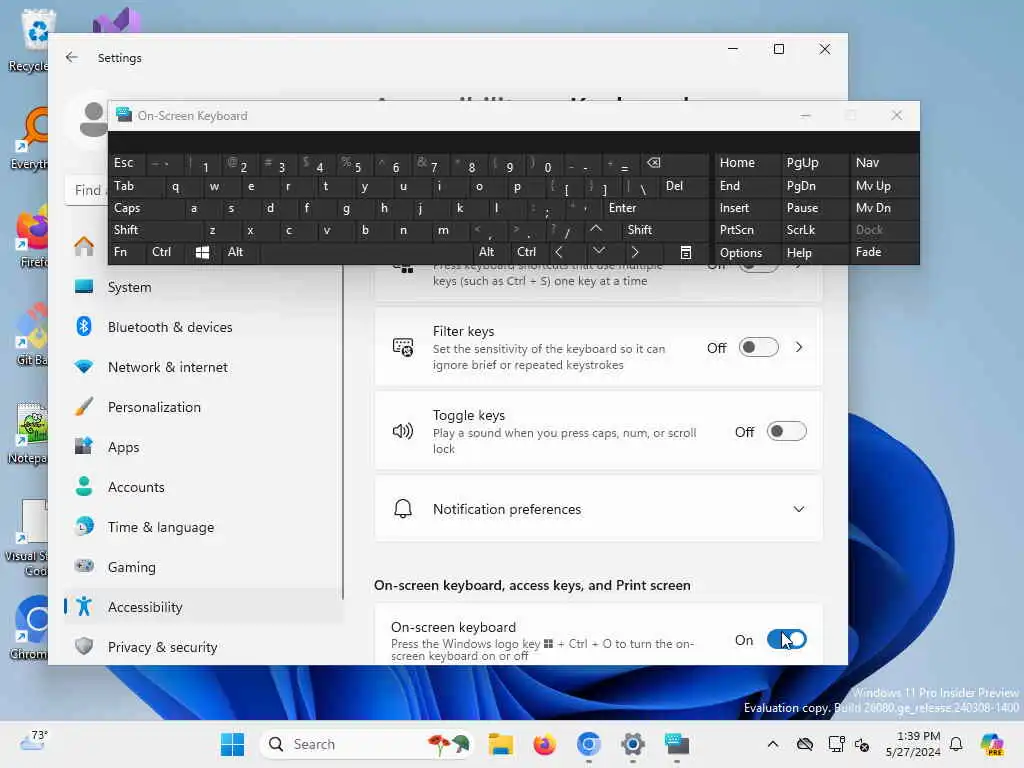Click Esc key on On-Screen Keyboard
Image resolution: width=1024 pixels, height=768 pixels.
(126, 163)
